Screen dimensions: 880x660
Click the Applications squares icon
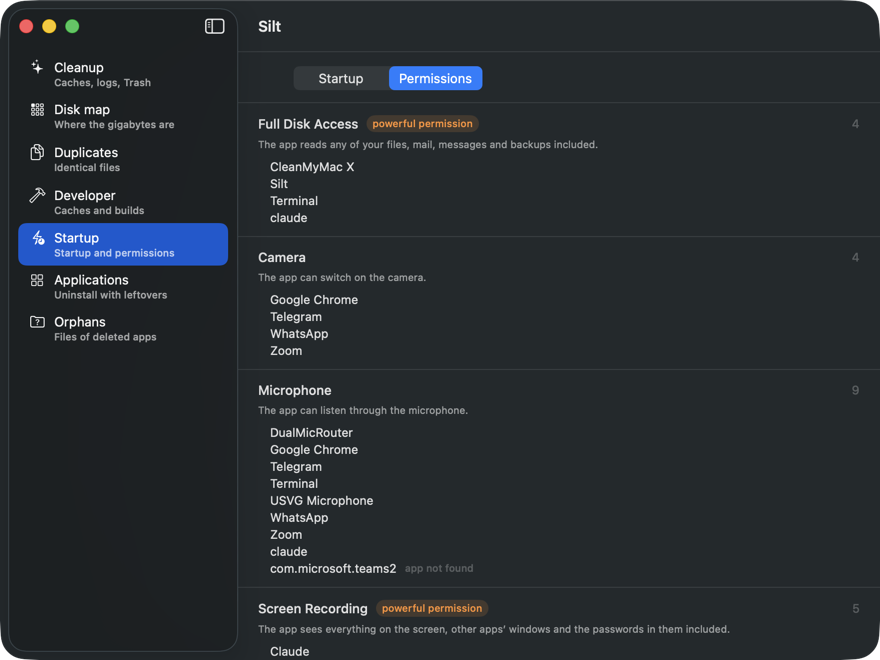pyautogui.click(x=37, y=280)
